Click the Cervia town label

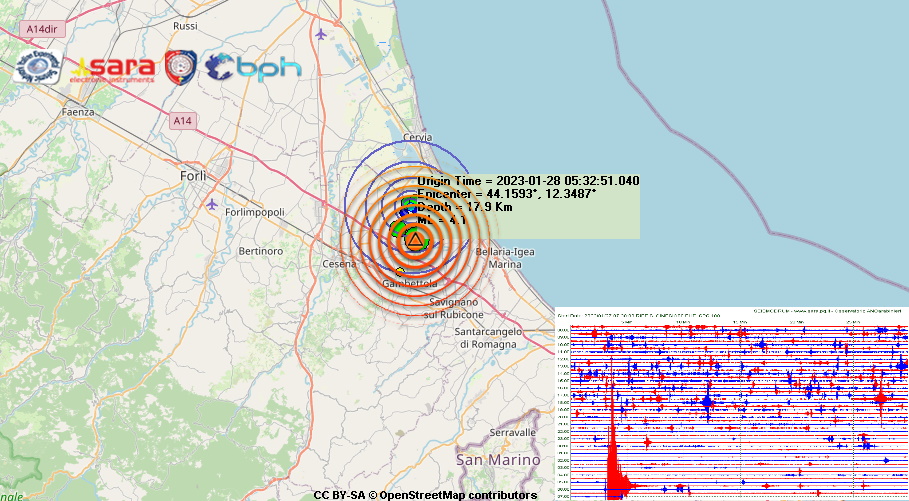tap(416, 137)
